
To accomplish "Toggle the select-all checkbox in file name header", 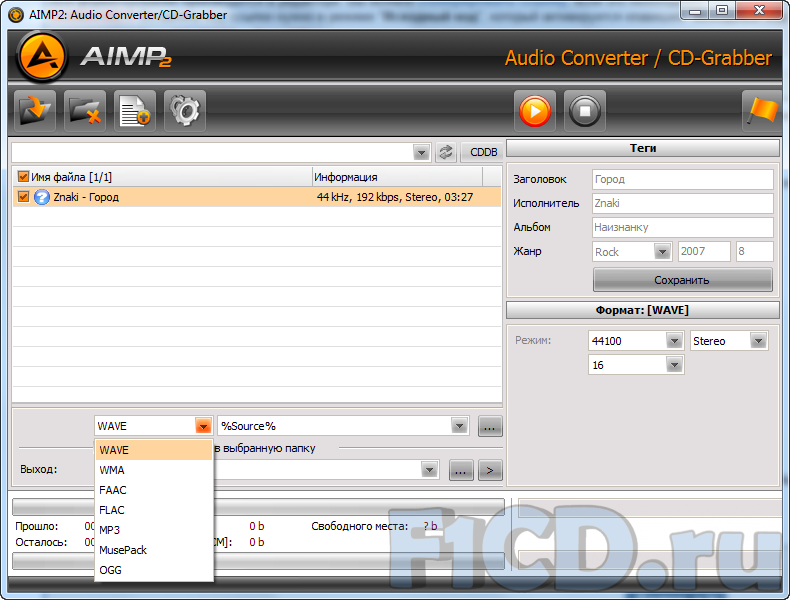I will 23,177.
